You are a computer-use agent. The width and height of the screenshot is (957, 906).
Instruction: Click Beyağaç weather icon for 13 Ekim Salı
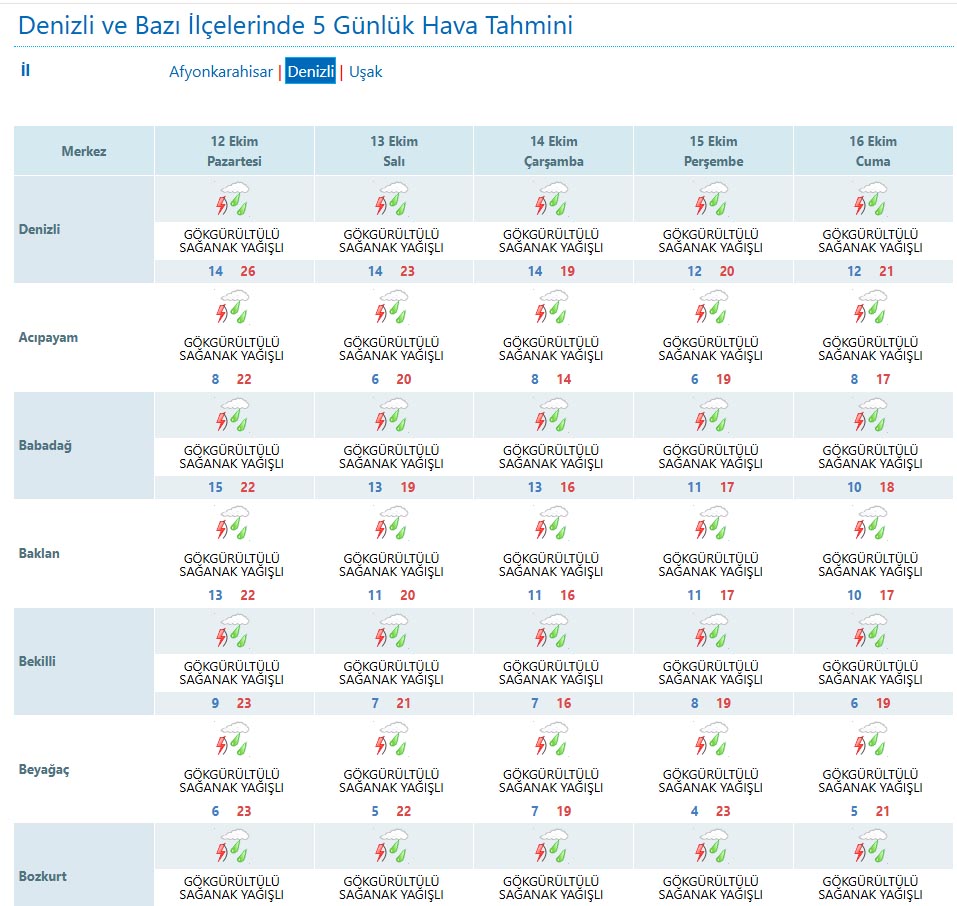coord(392,739)
